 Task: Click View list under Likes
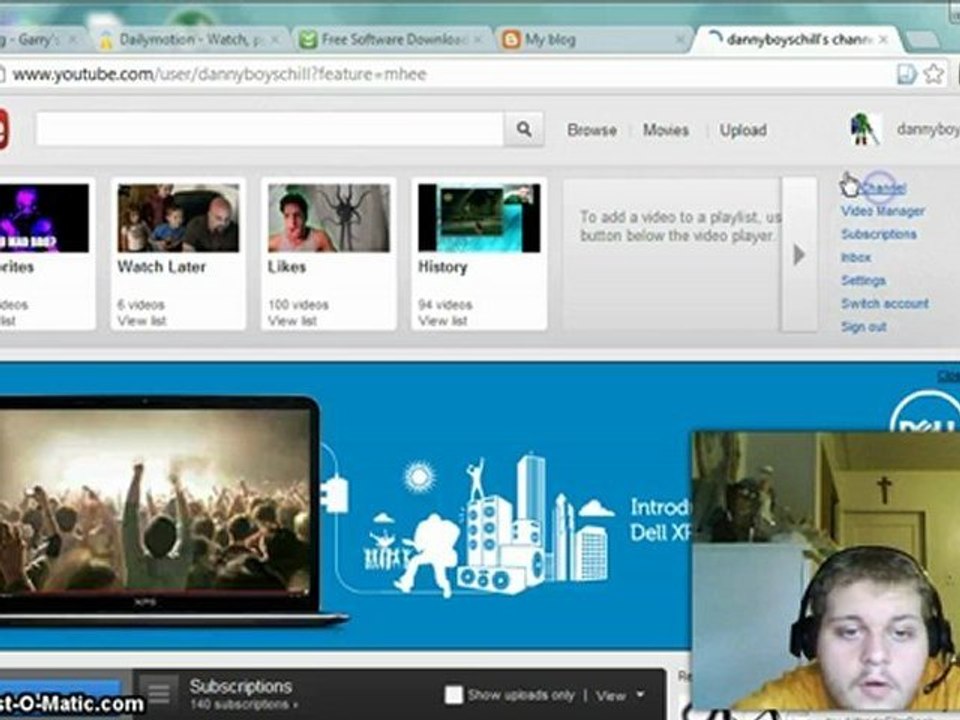click(292, 320)
